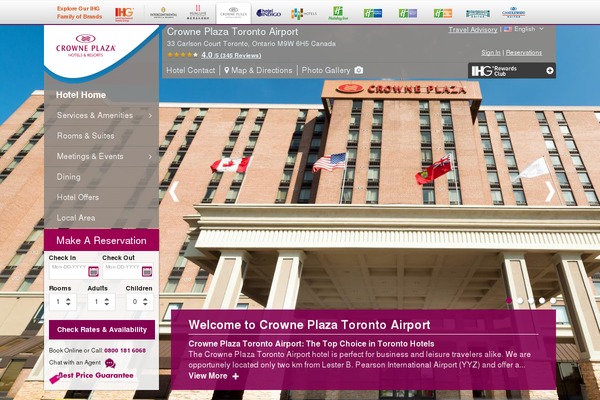Decrease the Adults count with down arrow
Screen dimensions: 600x400
107,304
